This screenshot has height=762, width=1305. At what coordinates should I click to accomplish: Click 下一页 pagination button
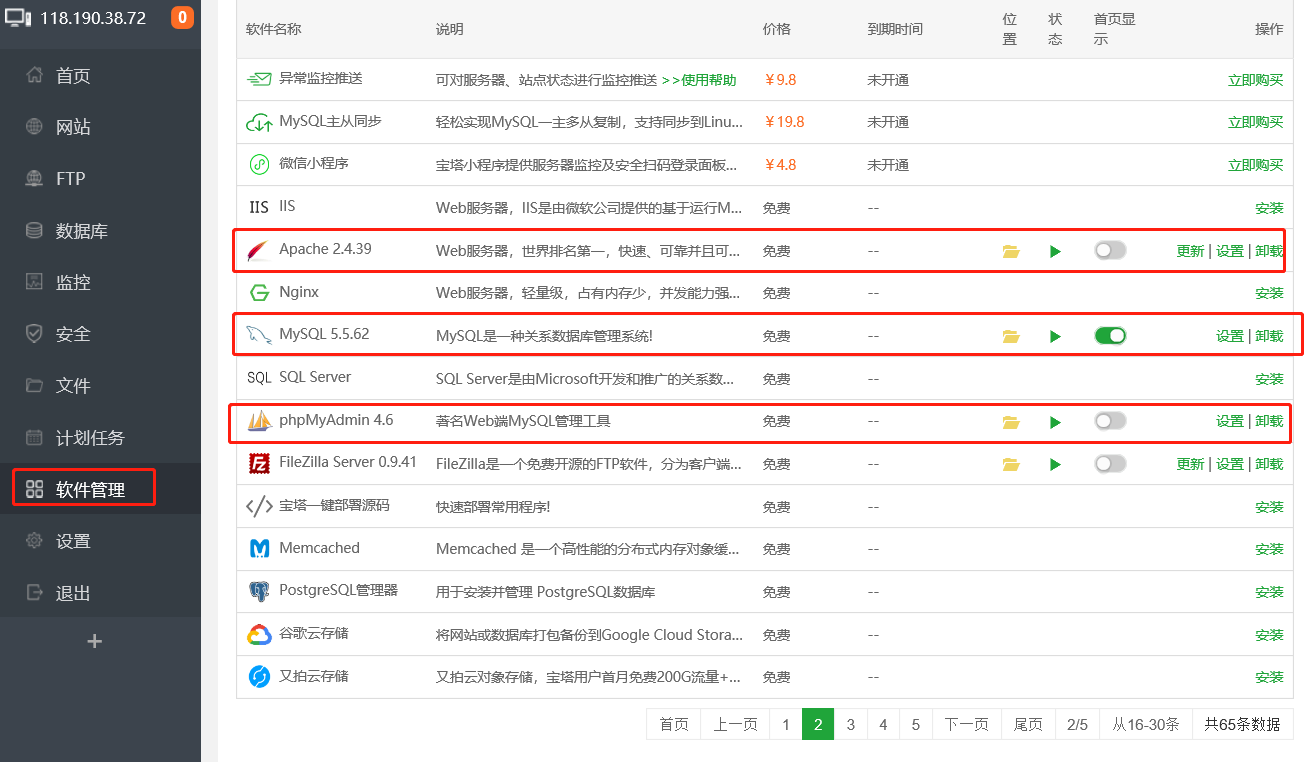(x=967, y=724)
